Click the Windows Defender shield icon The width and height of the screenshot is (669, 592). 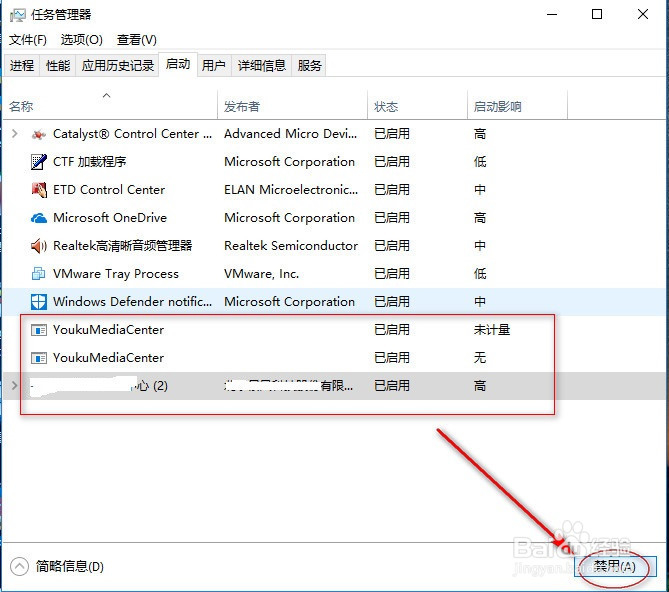pyautogui.click(x=39, y=302)
